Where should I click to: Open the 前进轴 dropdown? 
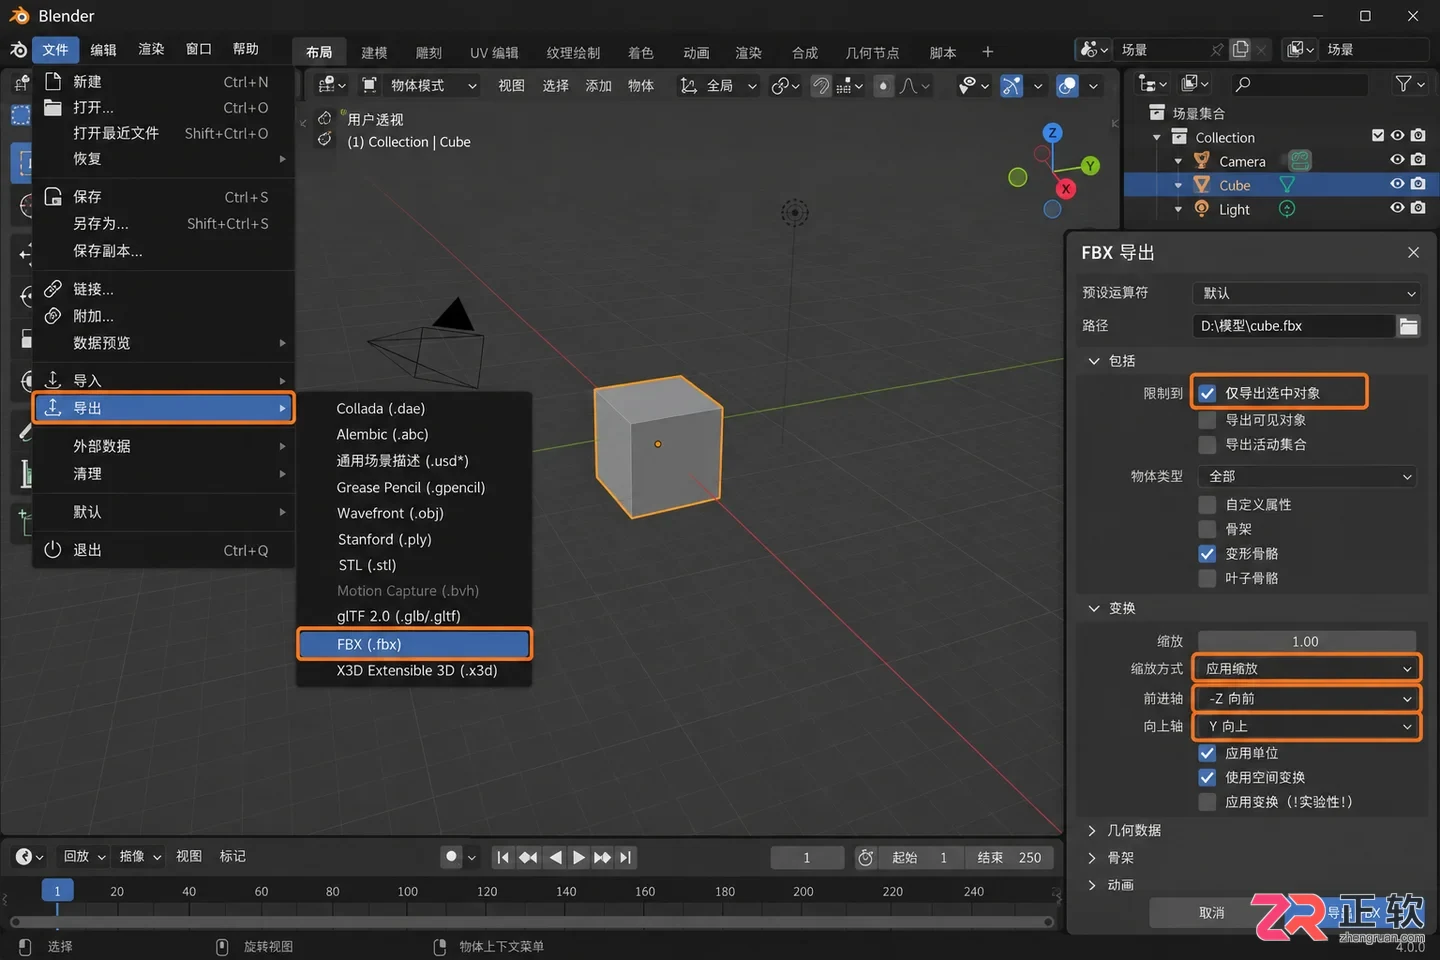click(x=1307, y=699)
